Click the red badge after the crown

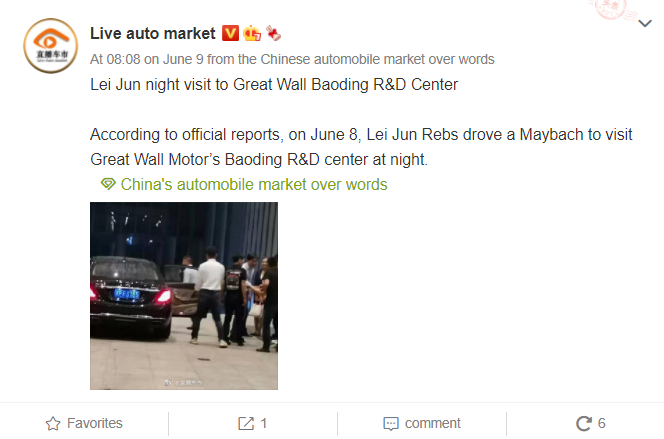[x=271, y=34]
